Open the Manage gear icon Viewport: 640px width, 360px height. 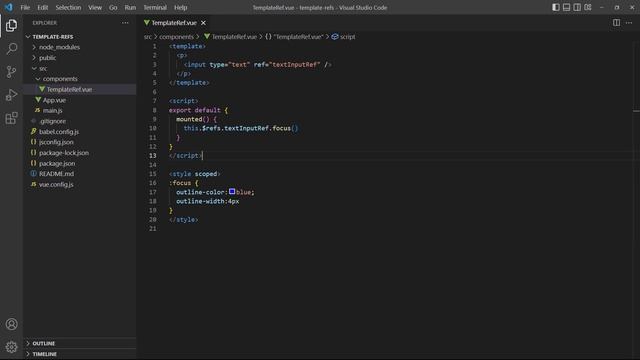point(11,347)
